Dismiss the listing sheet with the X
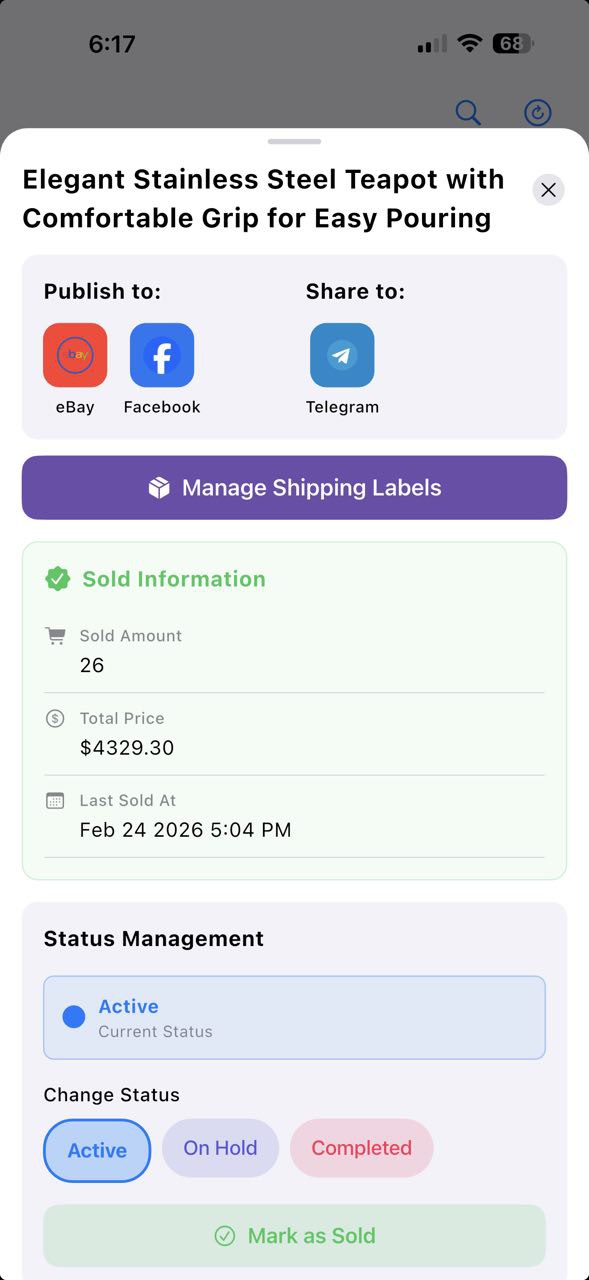The height and width of the screenshot is (1280, 589). [x=548, y=189]
